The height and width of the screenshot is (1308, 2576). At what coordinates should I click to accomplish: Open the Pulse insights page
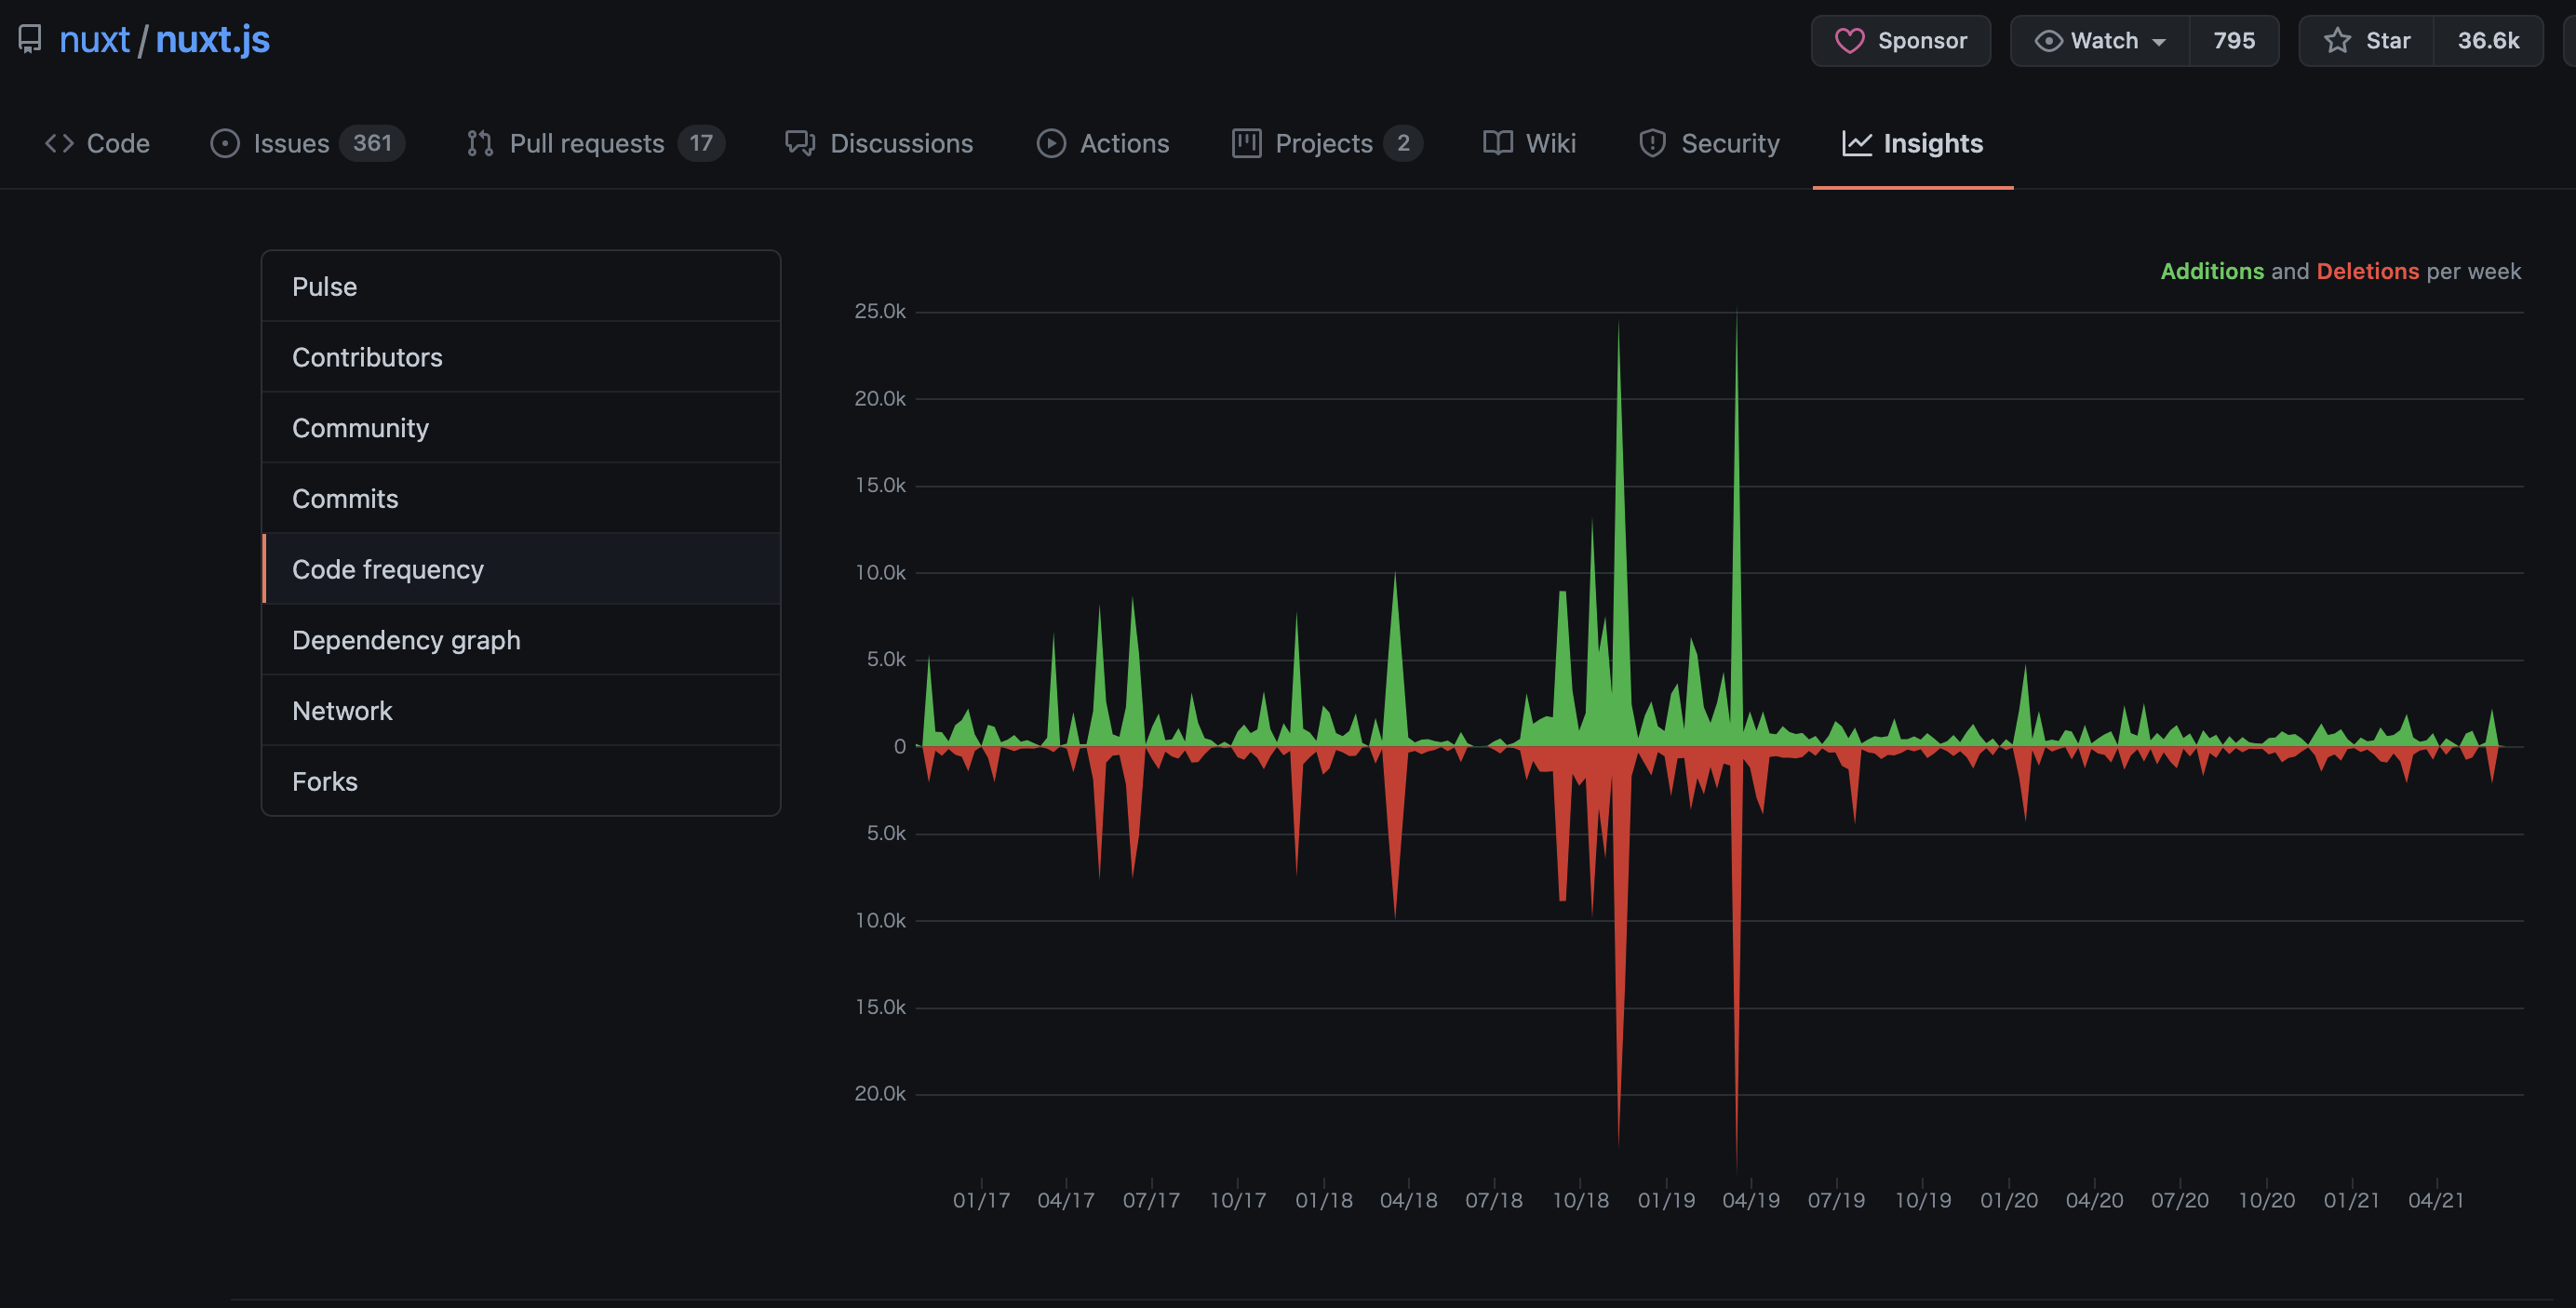[324, 286]
